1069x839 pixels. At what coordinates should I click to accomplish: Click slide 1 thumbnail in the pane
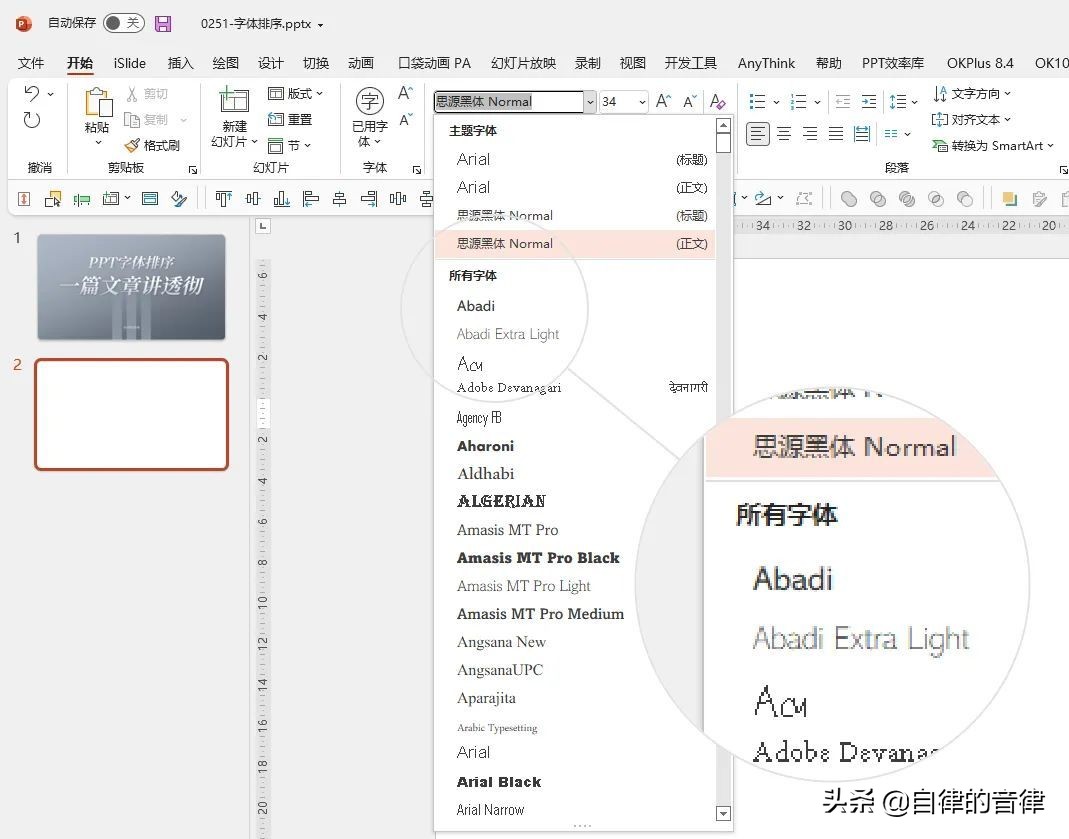(131, 287)
